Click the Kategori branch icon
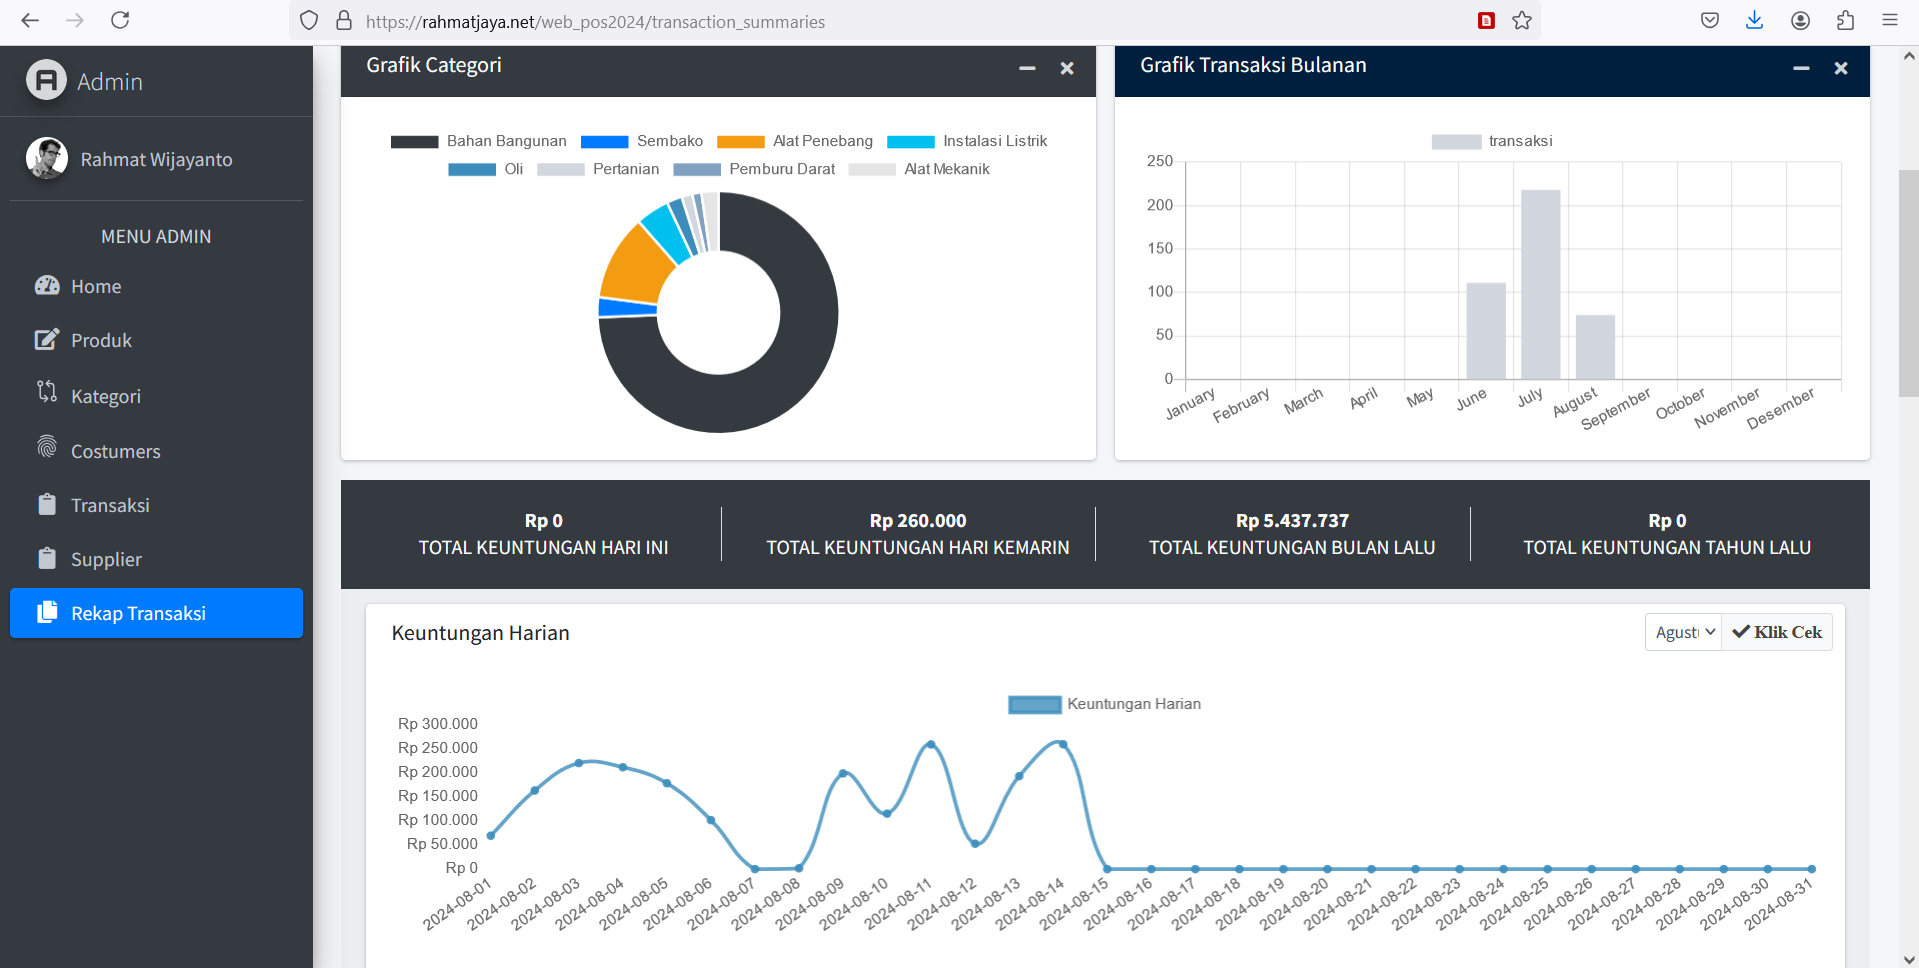1919x968 pixels. click(47, 392)
